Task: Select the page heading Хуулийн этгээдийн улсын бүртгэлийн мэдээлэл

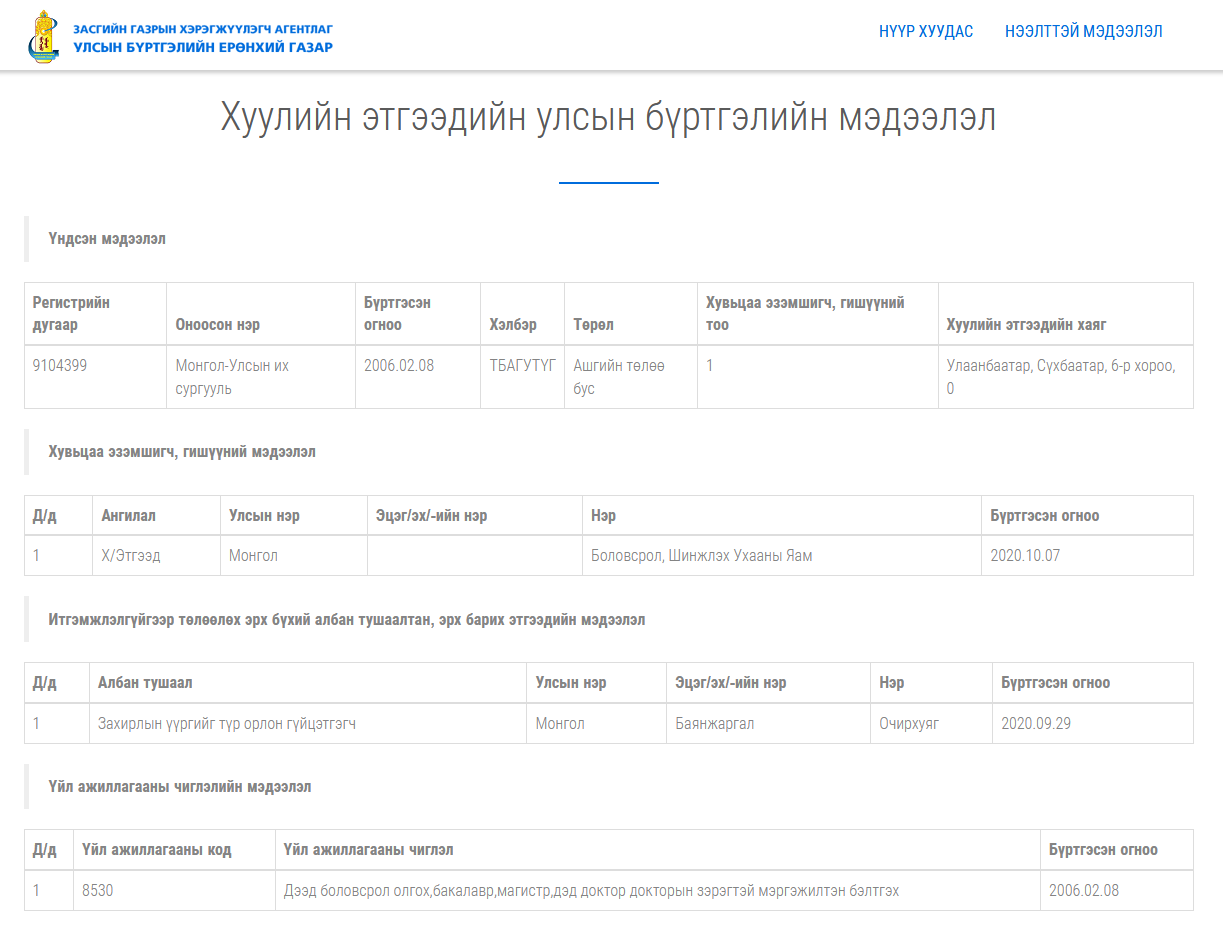Action: [x=608, y=117]
